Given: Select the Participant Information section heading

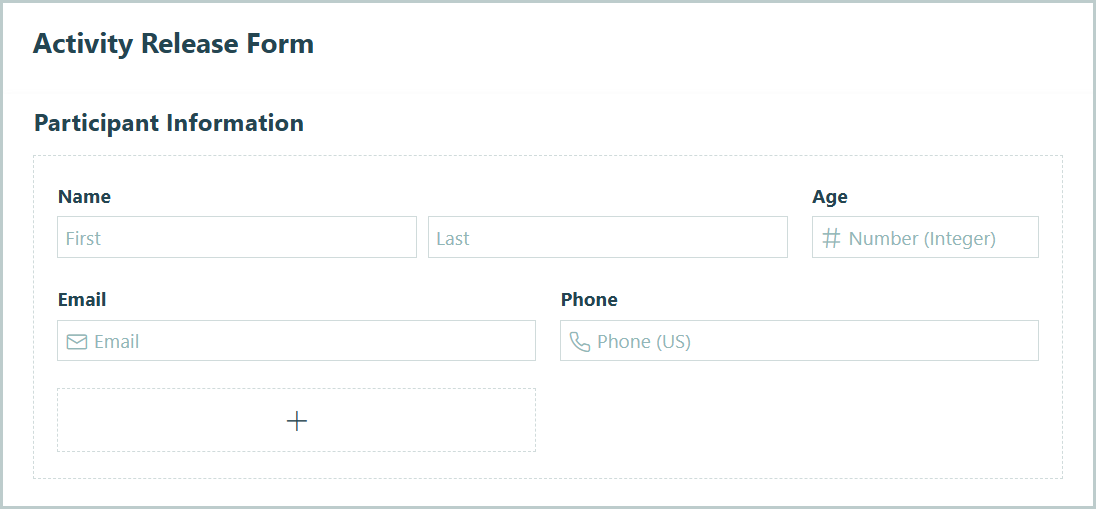Looking at the screenshot, I should pyautogui.click(x=169, y=123).
